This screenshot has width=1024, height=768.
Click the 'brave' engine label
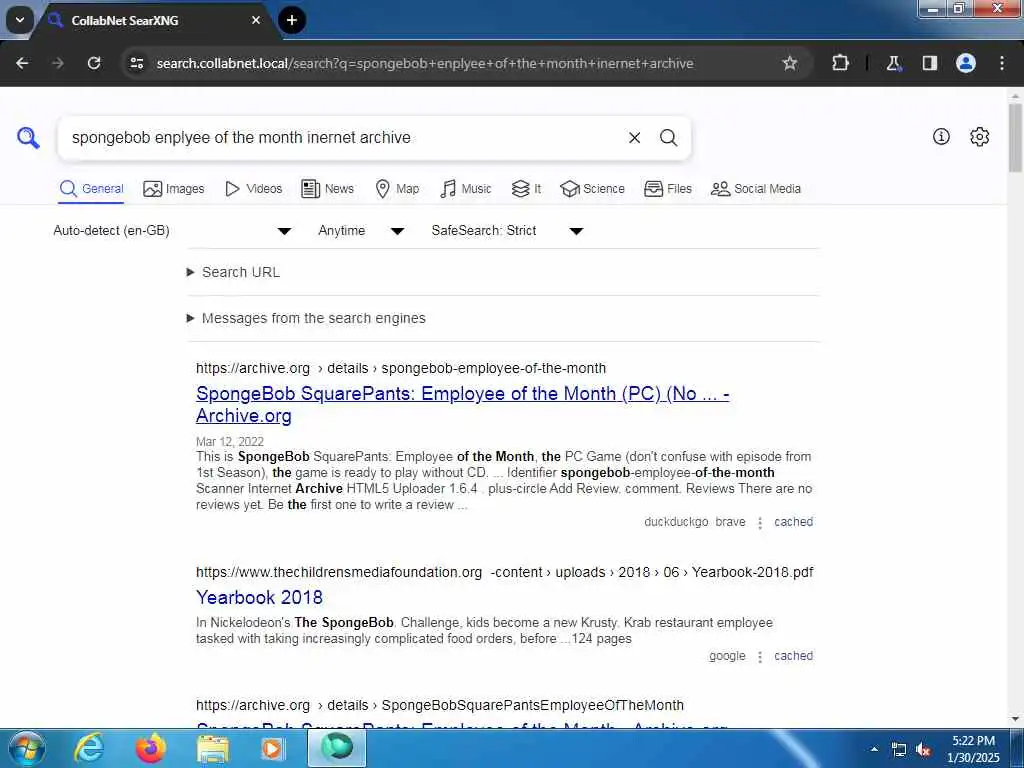click(730, 522)
